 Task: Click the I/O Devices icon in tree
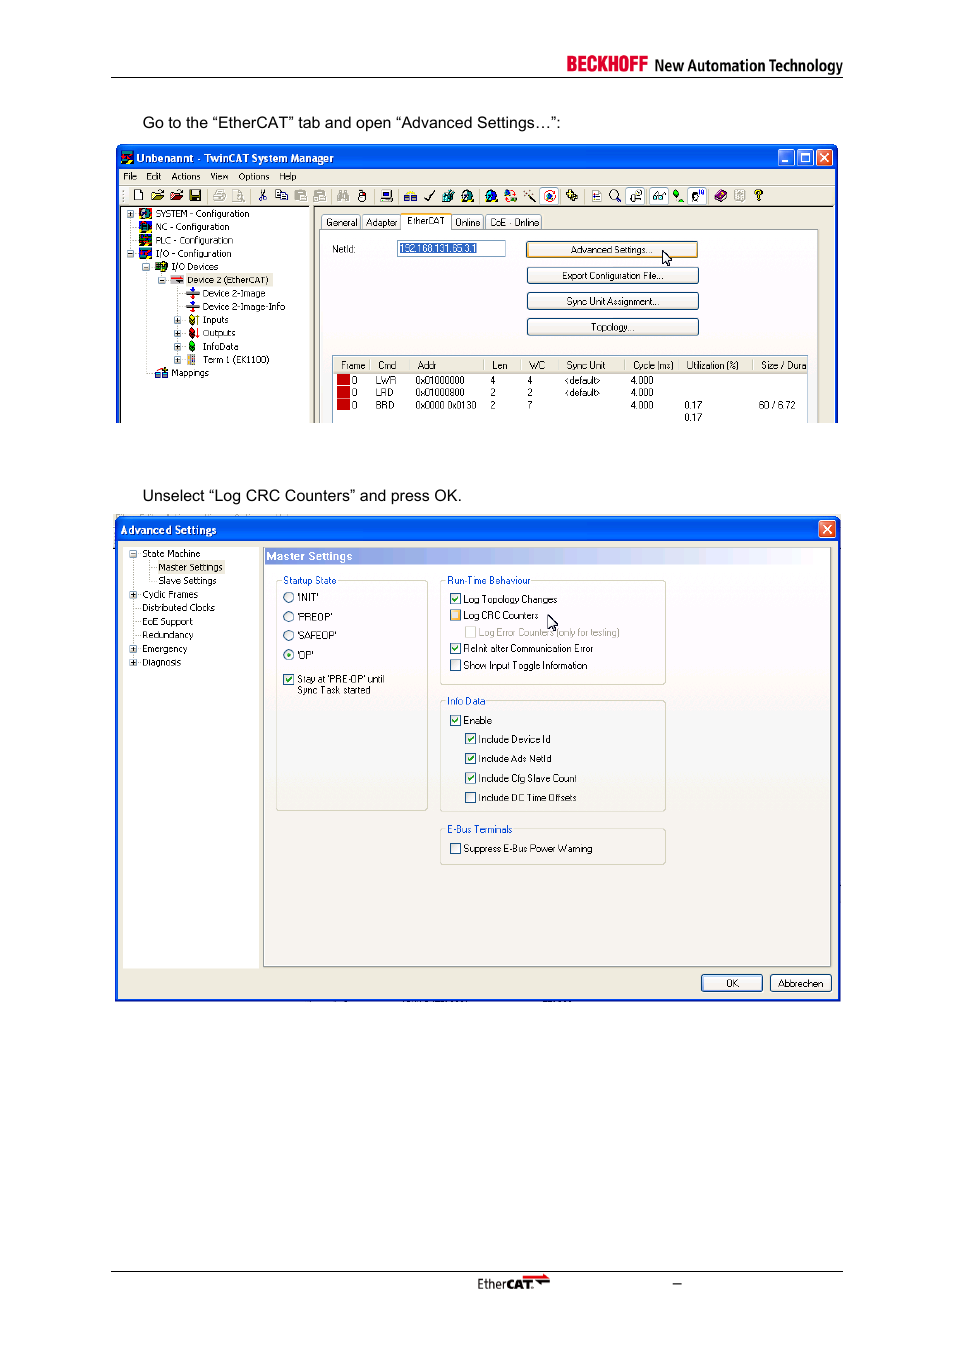point(161,267)
